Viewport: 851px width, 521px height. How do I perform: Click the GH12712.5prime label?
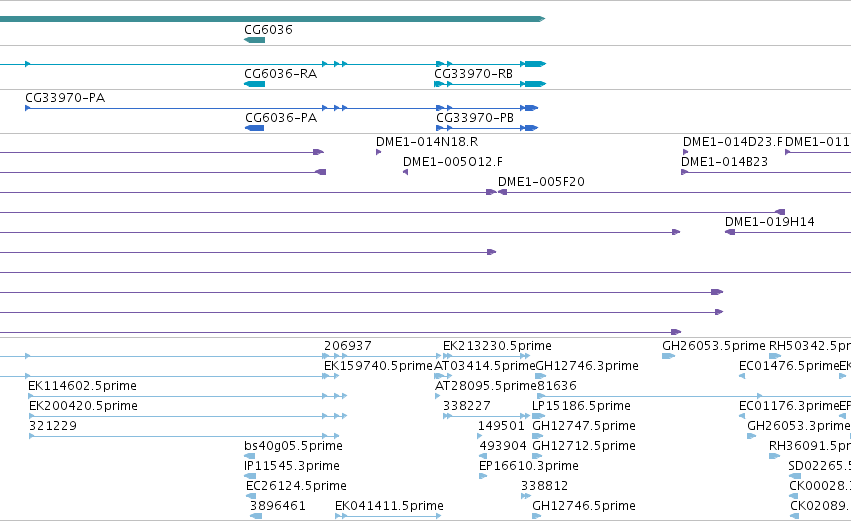[584, 447]
